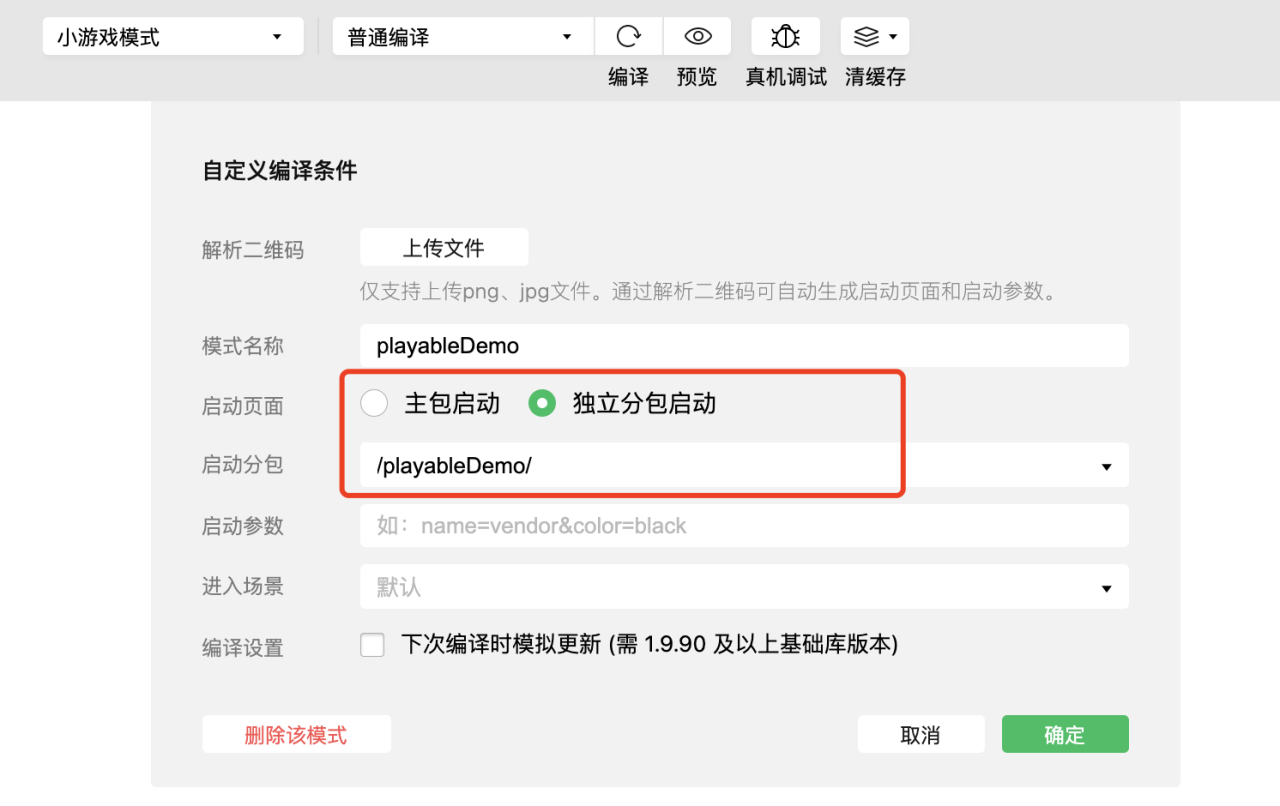The width and height of the screenshot is (1280, 806).
Task: Click the 模式名称 playableDemo input field
Action: point(744,346)
